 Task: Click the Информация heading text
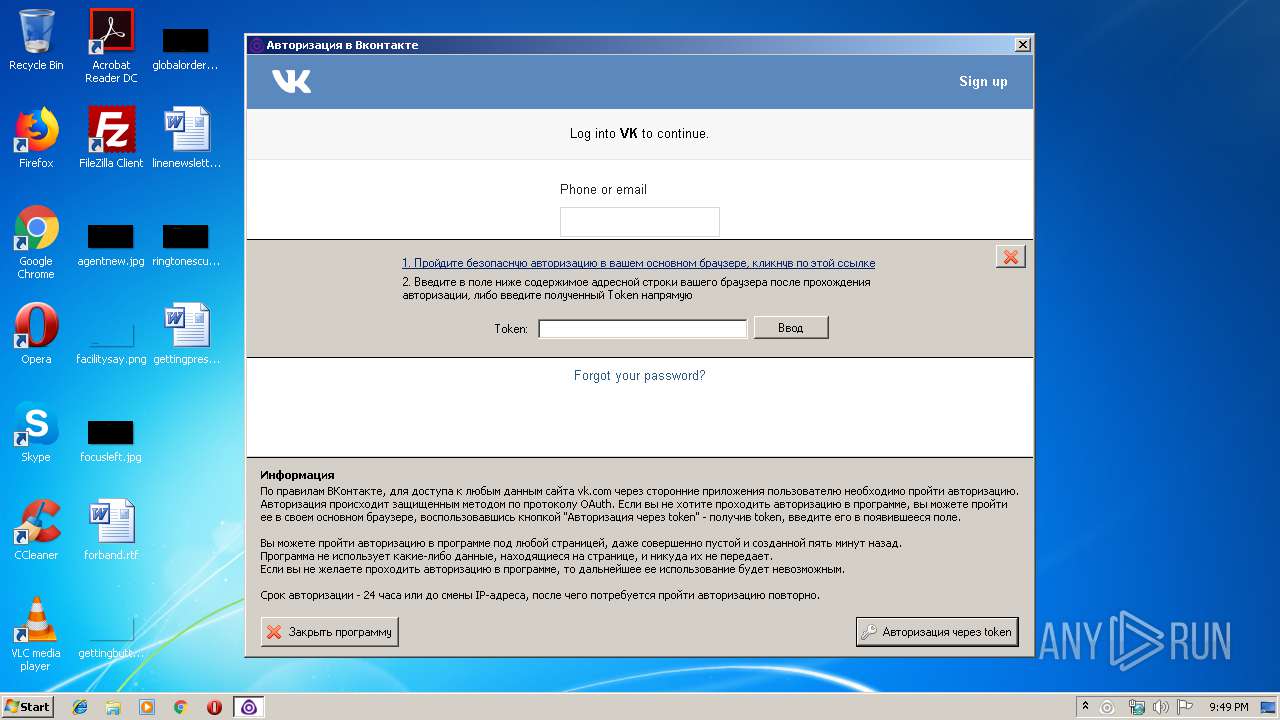click(x=297, y=475)
